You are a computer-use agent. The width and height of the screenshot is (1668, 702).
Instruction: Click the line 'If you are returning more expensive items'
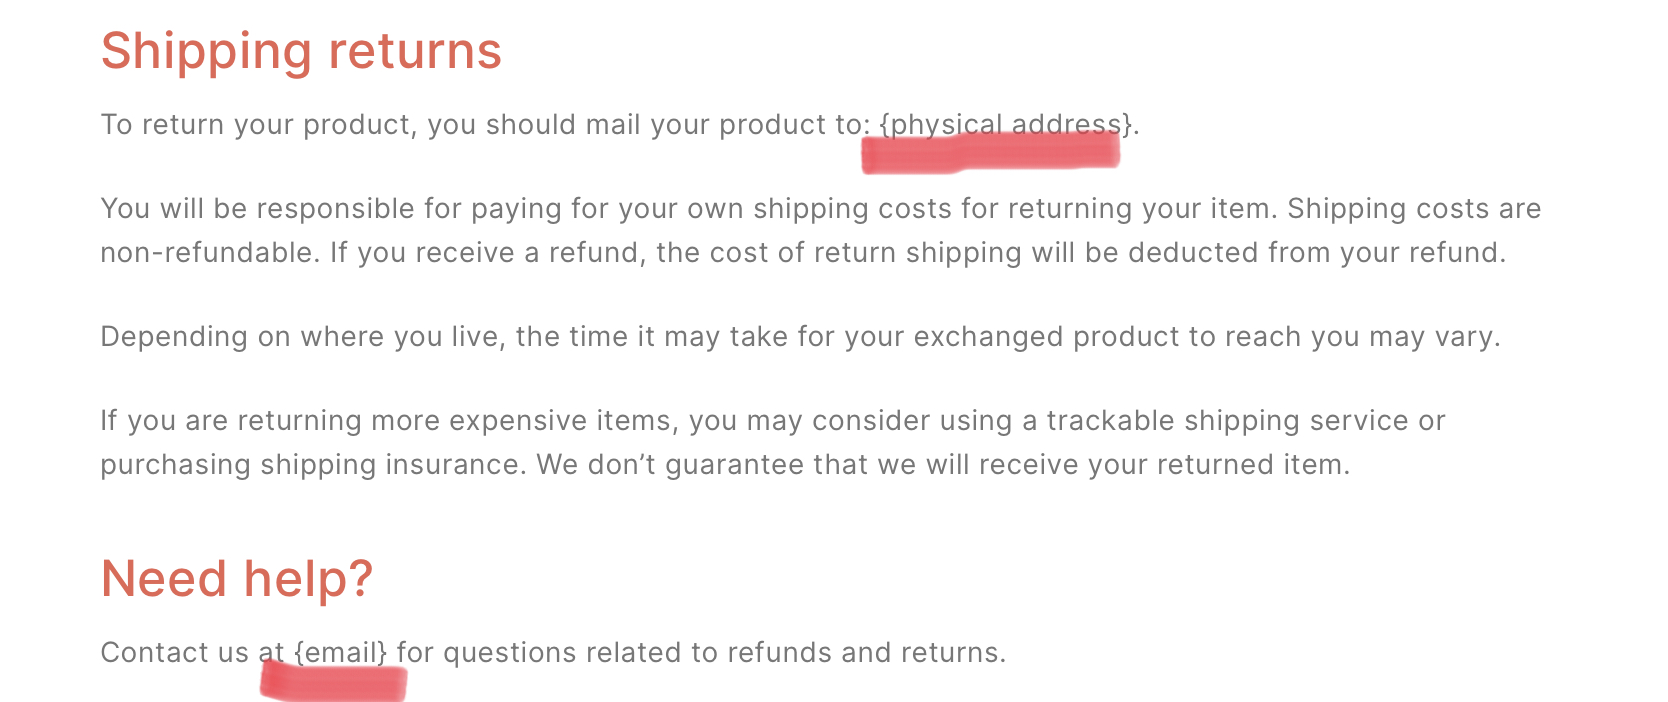click(773, 421)
